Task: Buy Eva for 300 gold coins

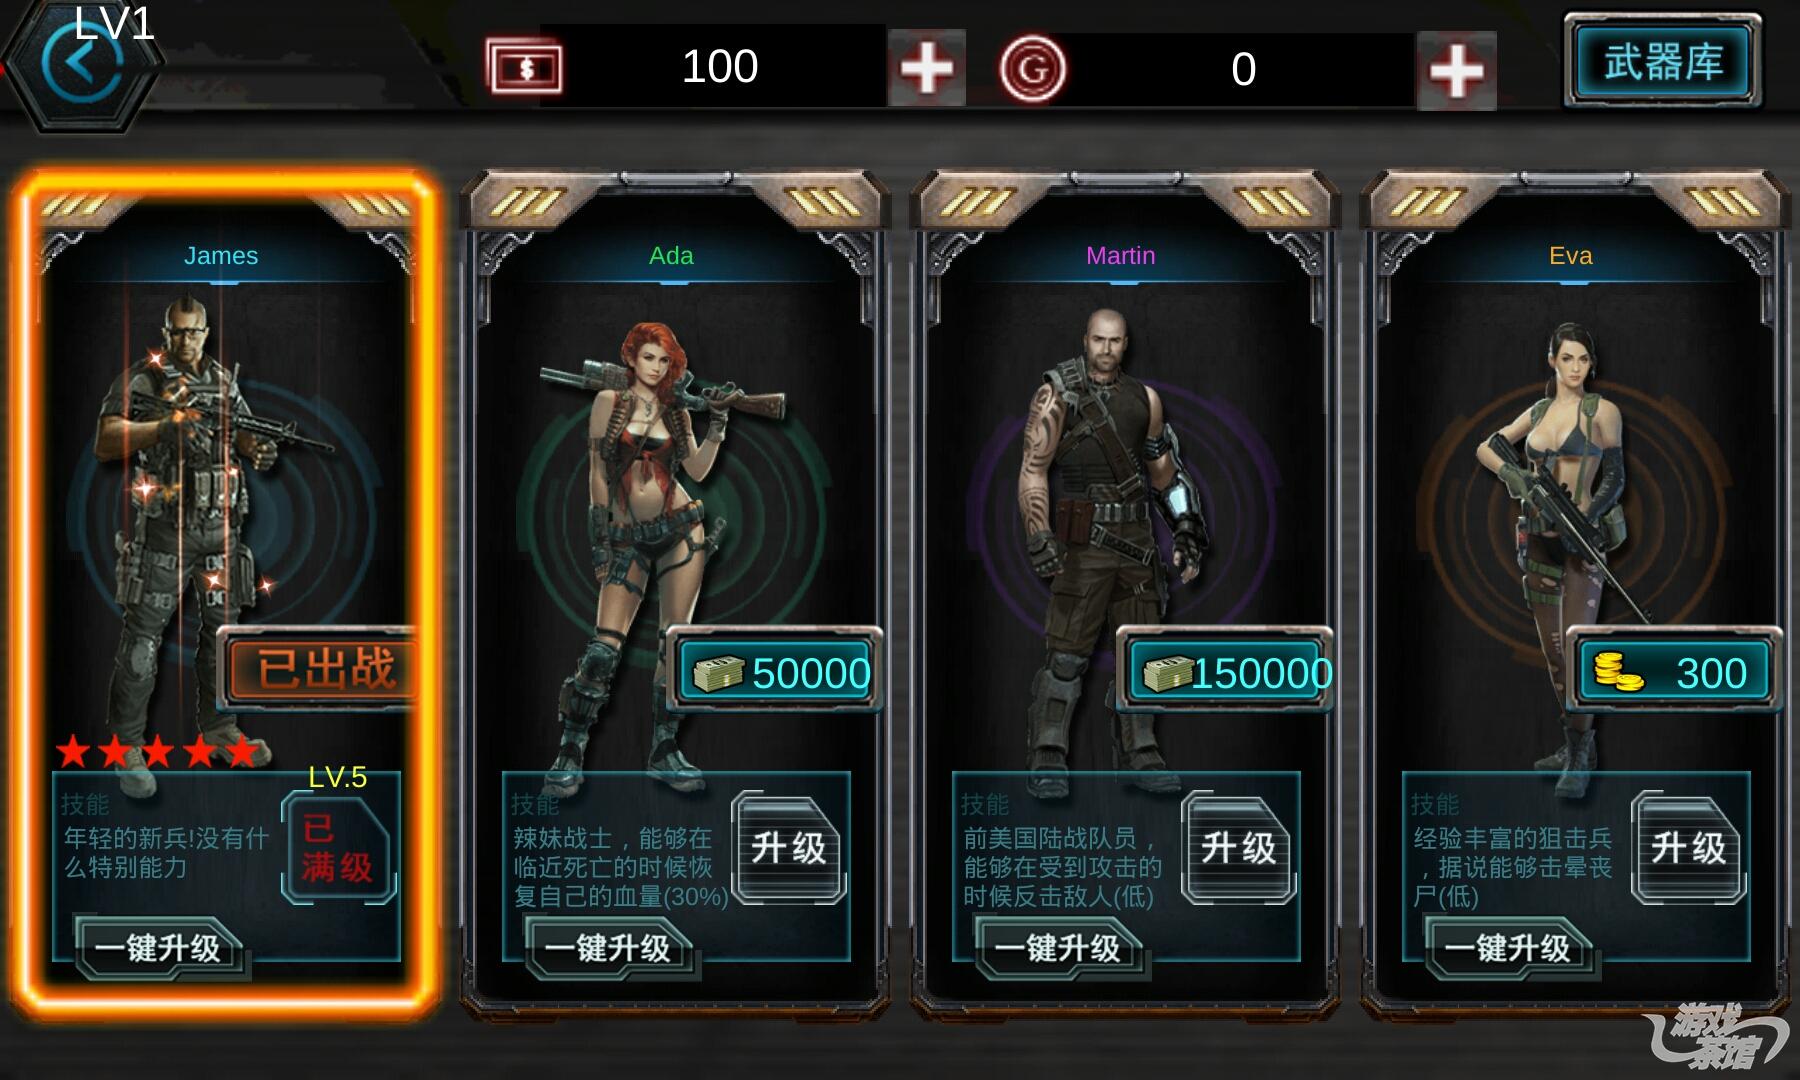Action: click(x=1675, y=671)
